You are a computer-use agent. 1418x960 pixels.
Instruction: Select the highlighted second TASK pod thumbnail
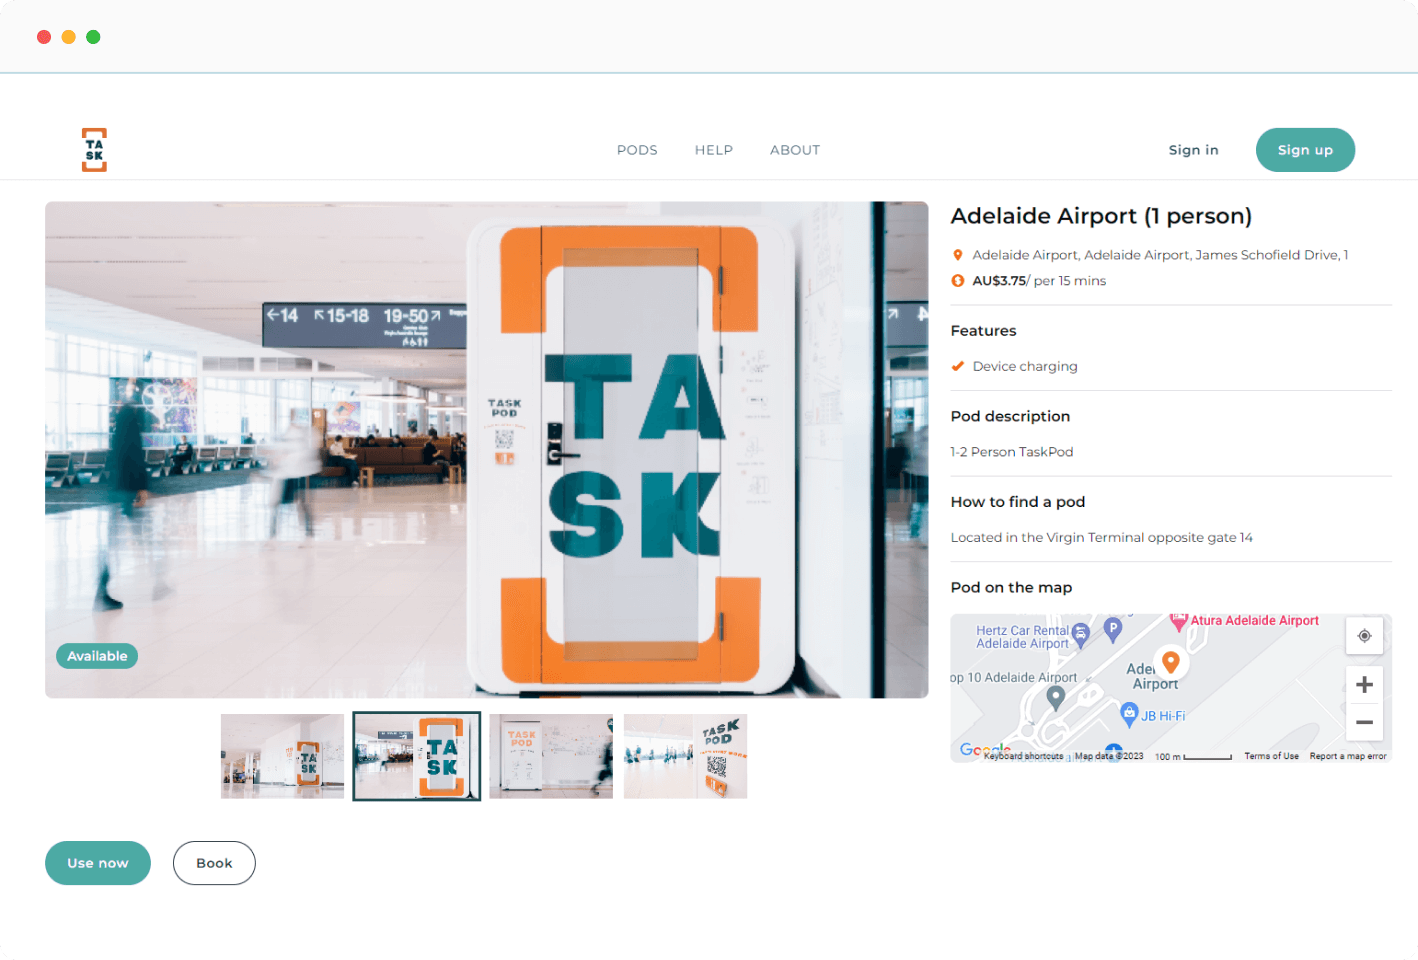(417, 756)
